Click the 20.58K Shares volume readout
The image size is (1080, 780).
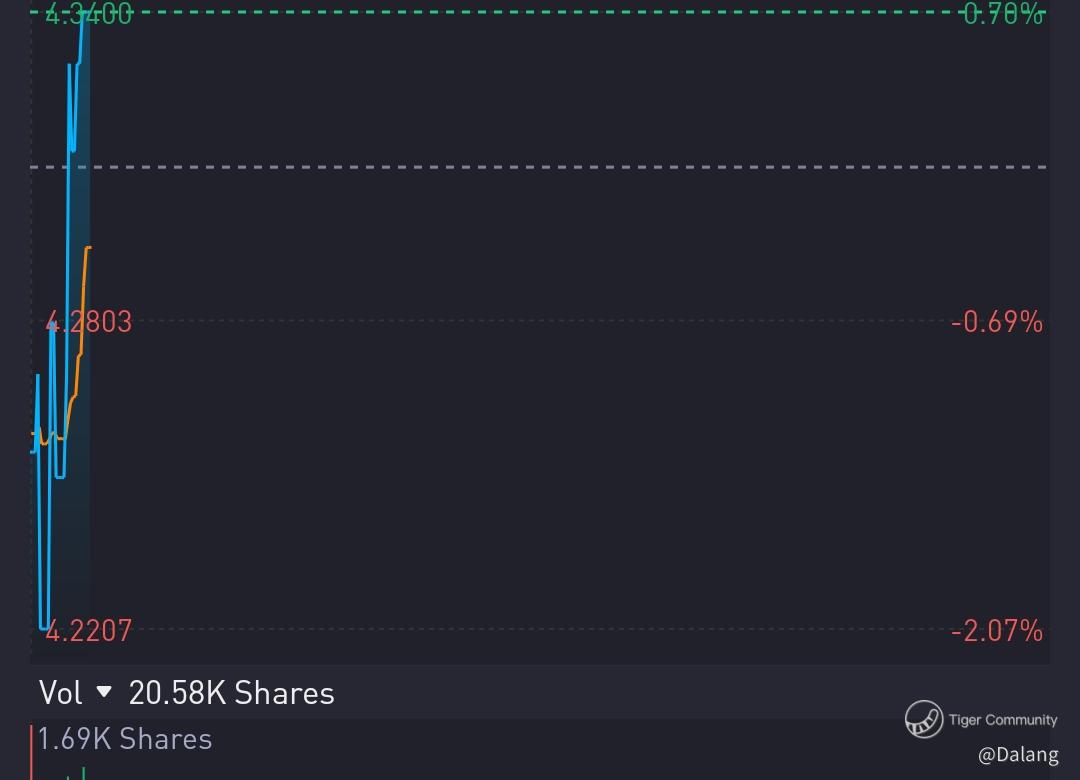coord(231,692)
